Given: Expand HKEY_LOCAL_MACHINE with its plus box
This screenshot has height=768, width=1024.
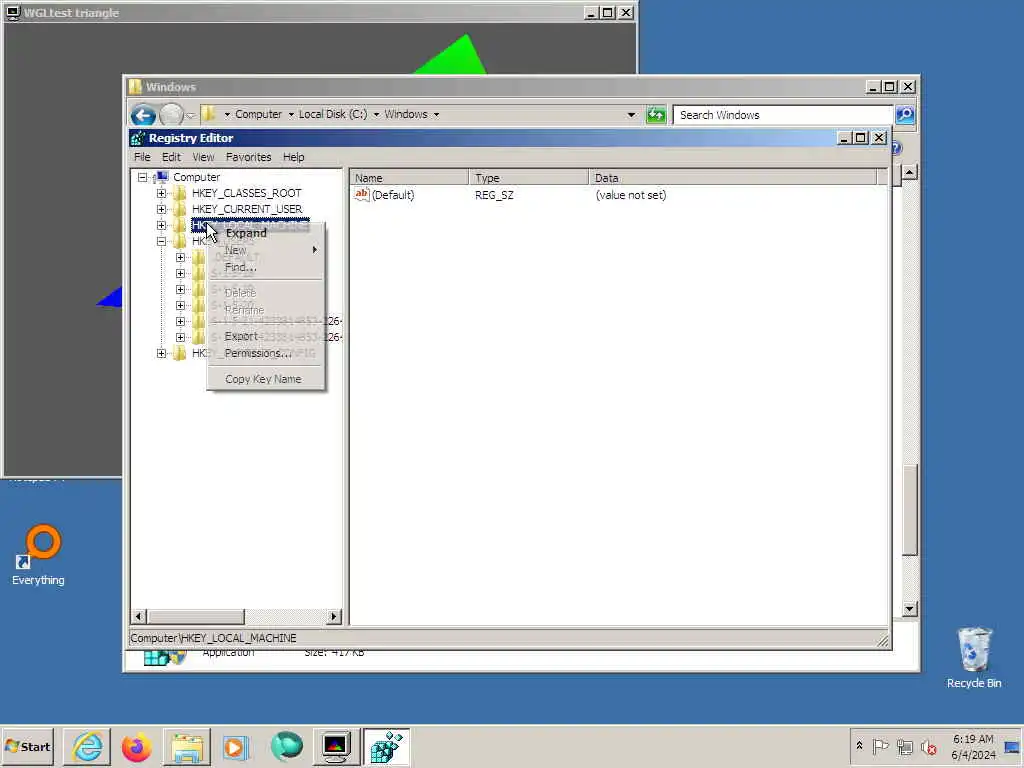Looking at the screenshot, I should (x=161, y=225).
